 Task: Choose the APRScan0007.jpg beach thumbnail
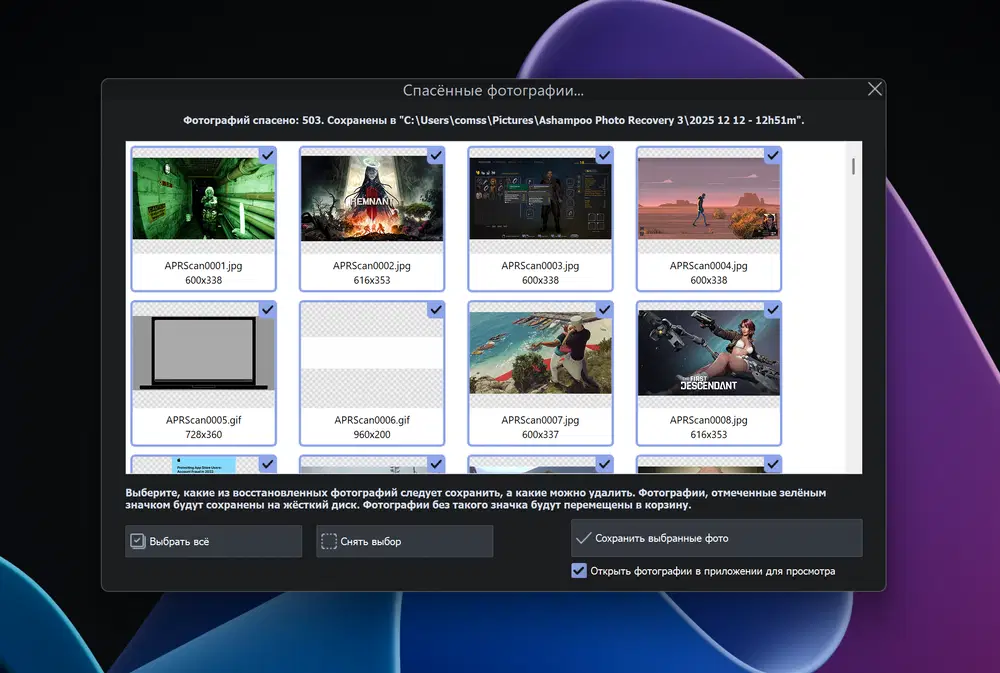coord(540,353)
